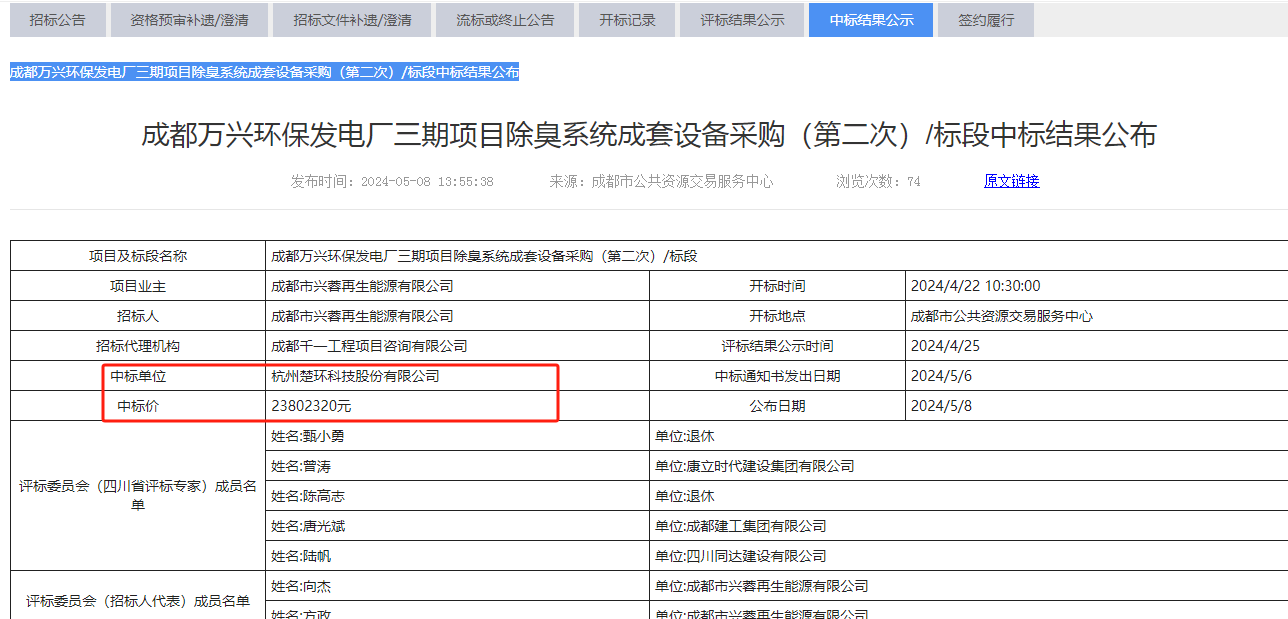Open the 原文链接 hyperlink
The image size is (1288, 619).
point(1012,181)
